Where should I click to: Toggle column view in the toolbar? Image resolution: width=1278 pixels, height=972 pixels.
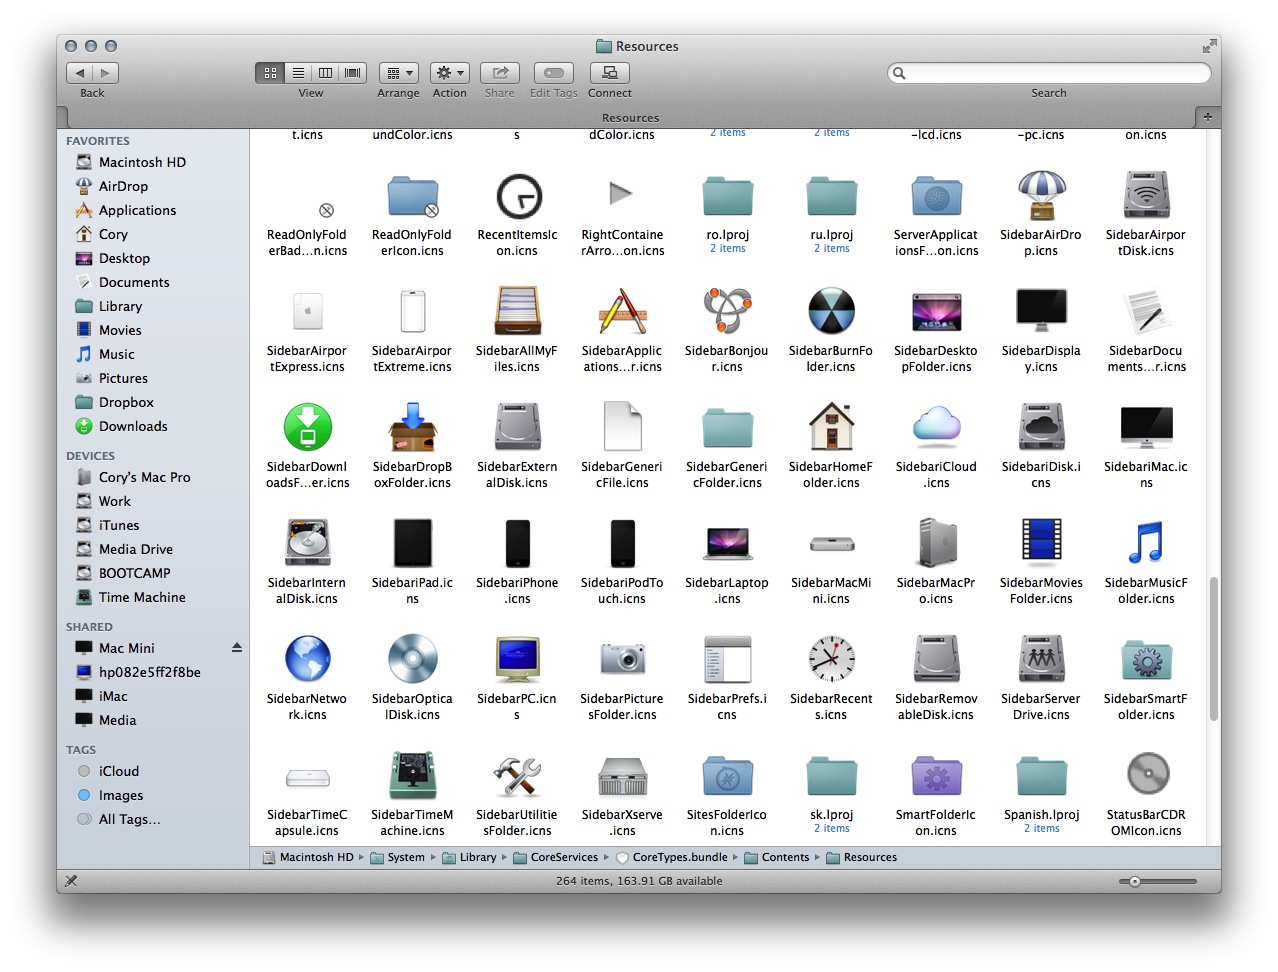click(325, 72)
